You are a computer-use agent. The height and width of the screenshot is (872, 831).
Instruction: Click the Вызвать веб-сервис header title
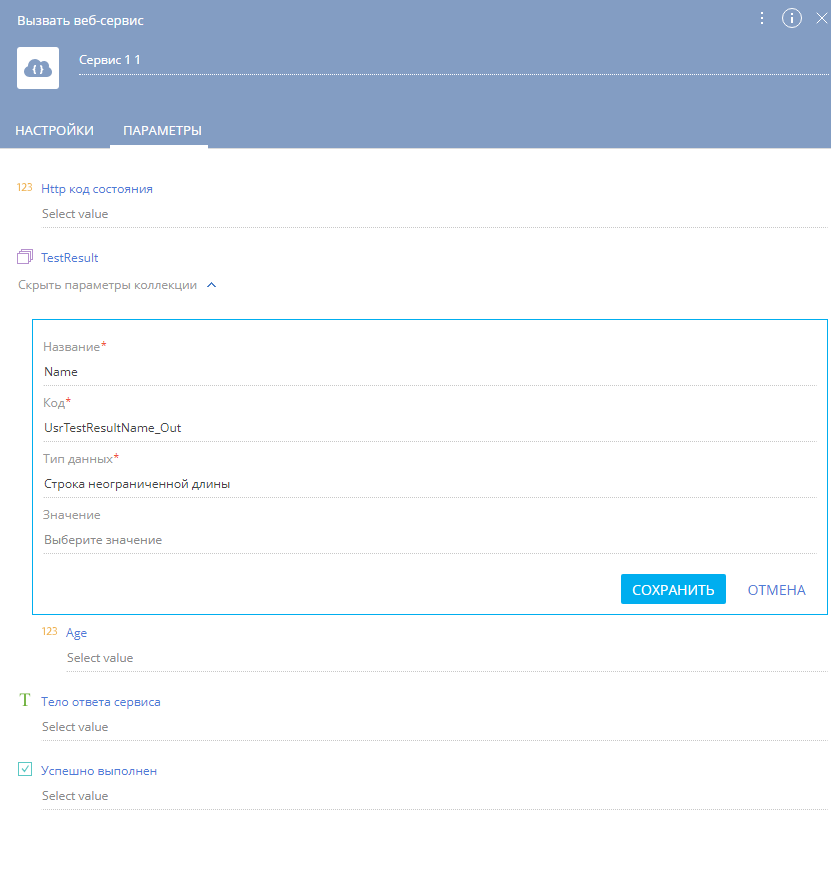[81, 21]
